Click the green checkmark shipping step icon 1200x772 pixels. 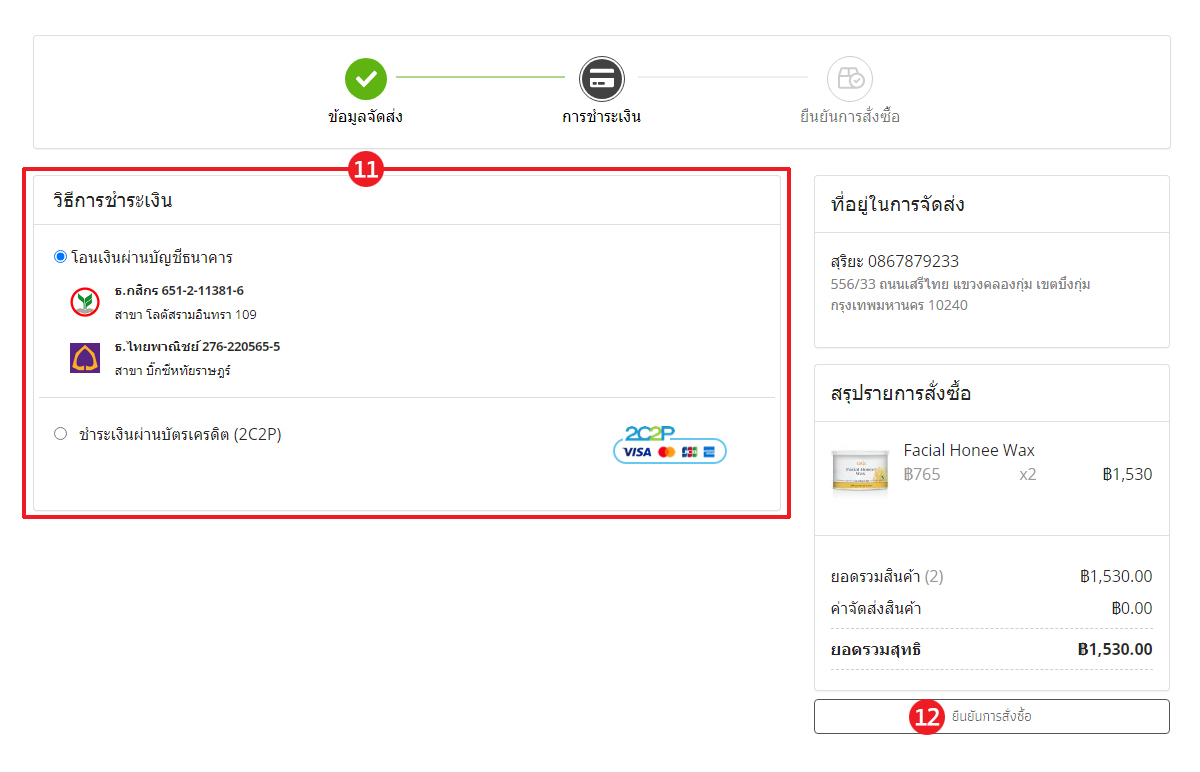pyautogui.click(x=366, y=78)
